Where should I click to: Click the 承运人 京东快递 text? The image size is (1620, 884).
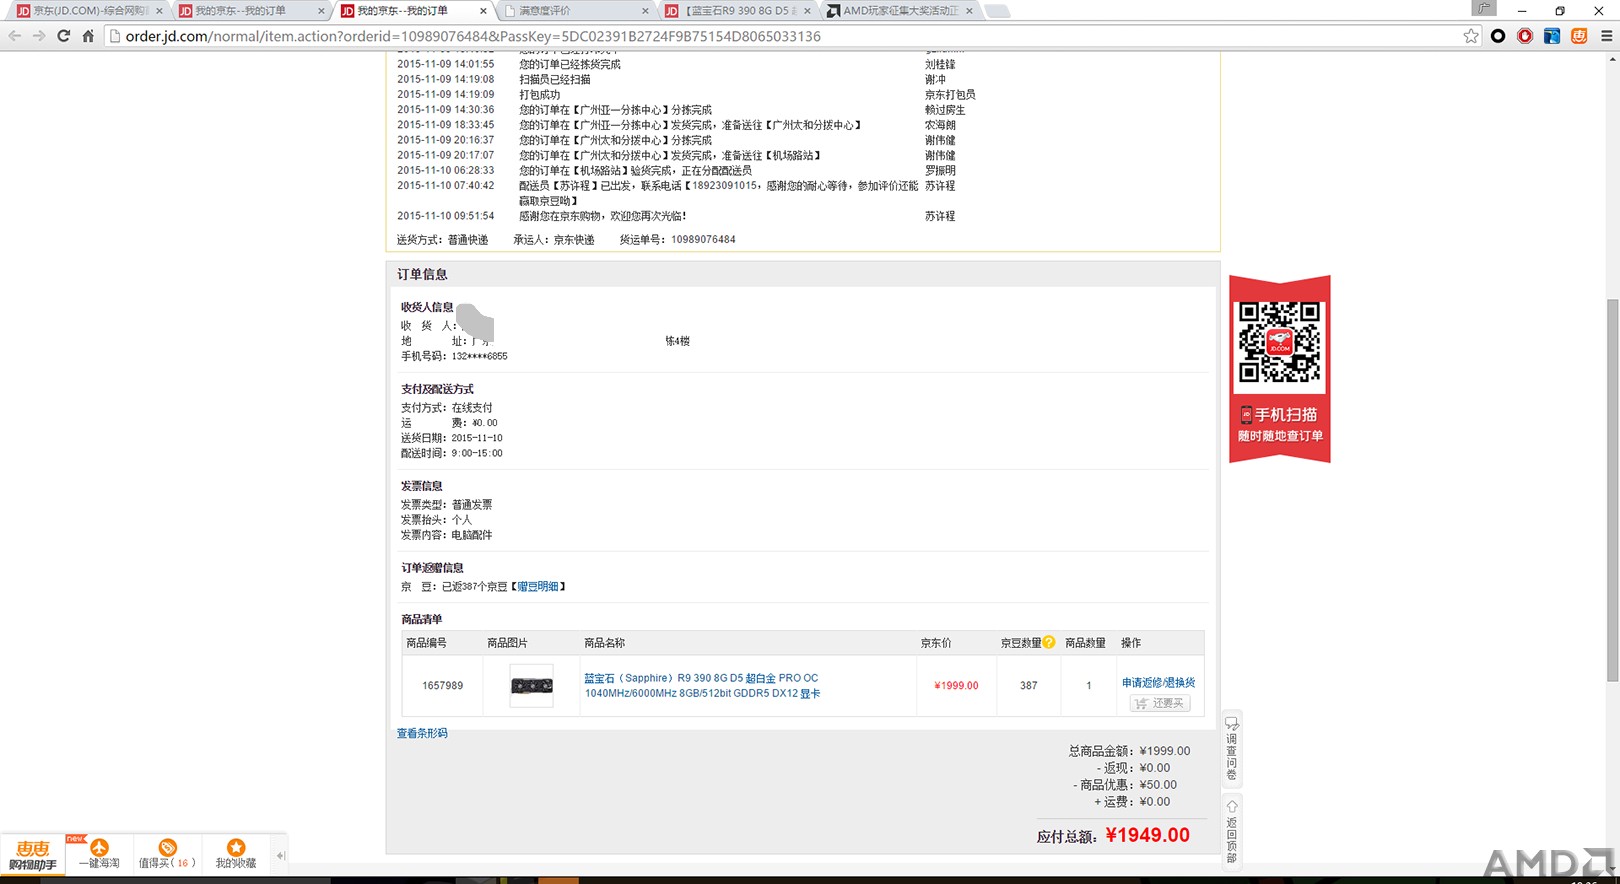click(x=553, y=239)
